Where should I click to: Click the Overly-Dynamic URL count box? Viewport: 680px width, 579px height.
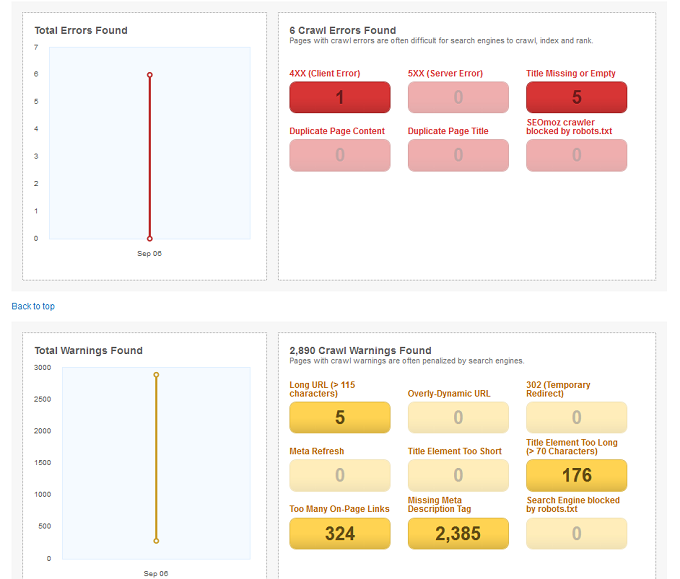pos(458,417)
